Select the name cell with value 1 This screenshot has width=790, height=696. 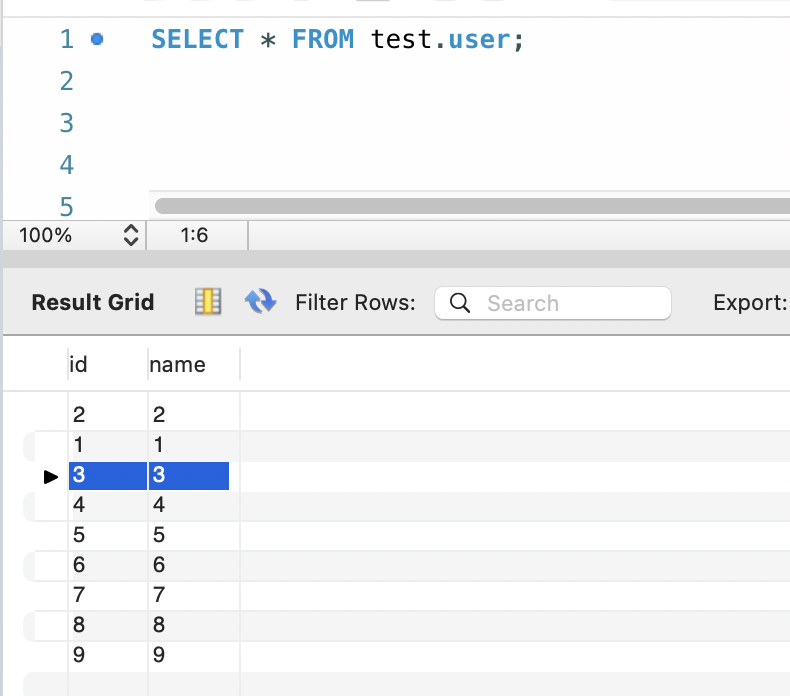[159, 445]
